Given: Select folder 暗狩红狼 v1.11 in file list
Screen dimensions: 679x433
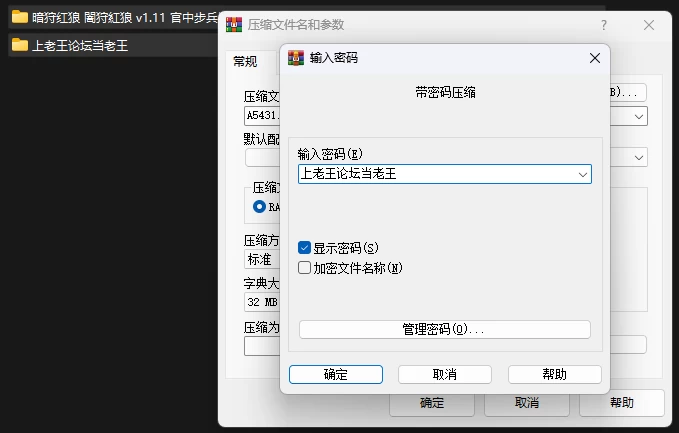Looking at the screenshot, I should [113, 18].
